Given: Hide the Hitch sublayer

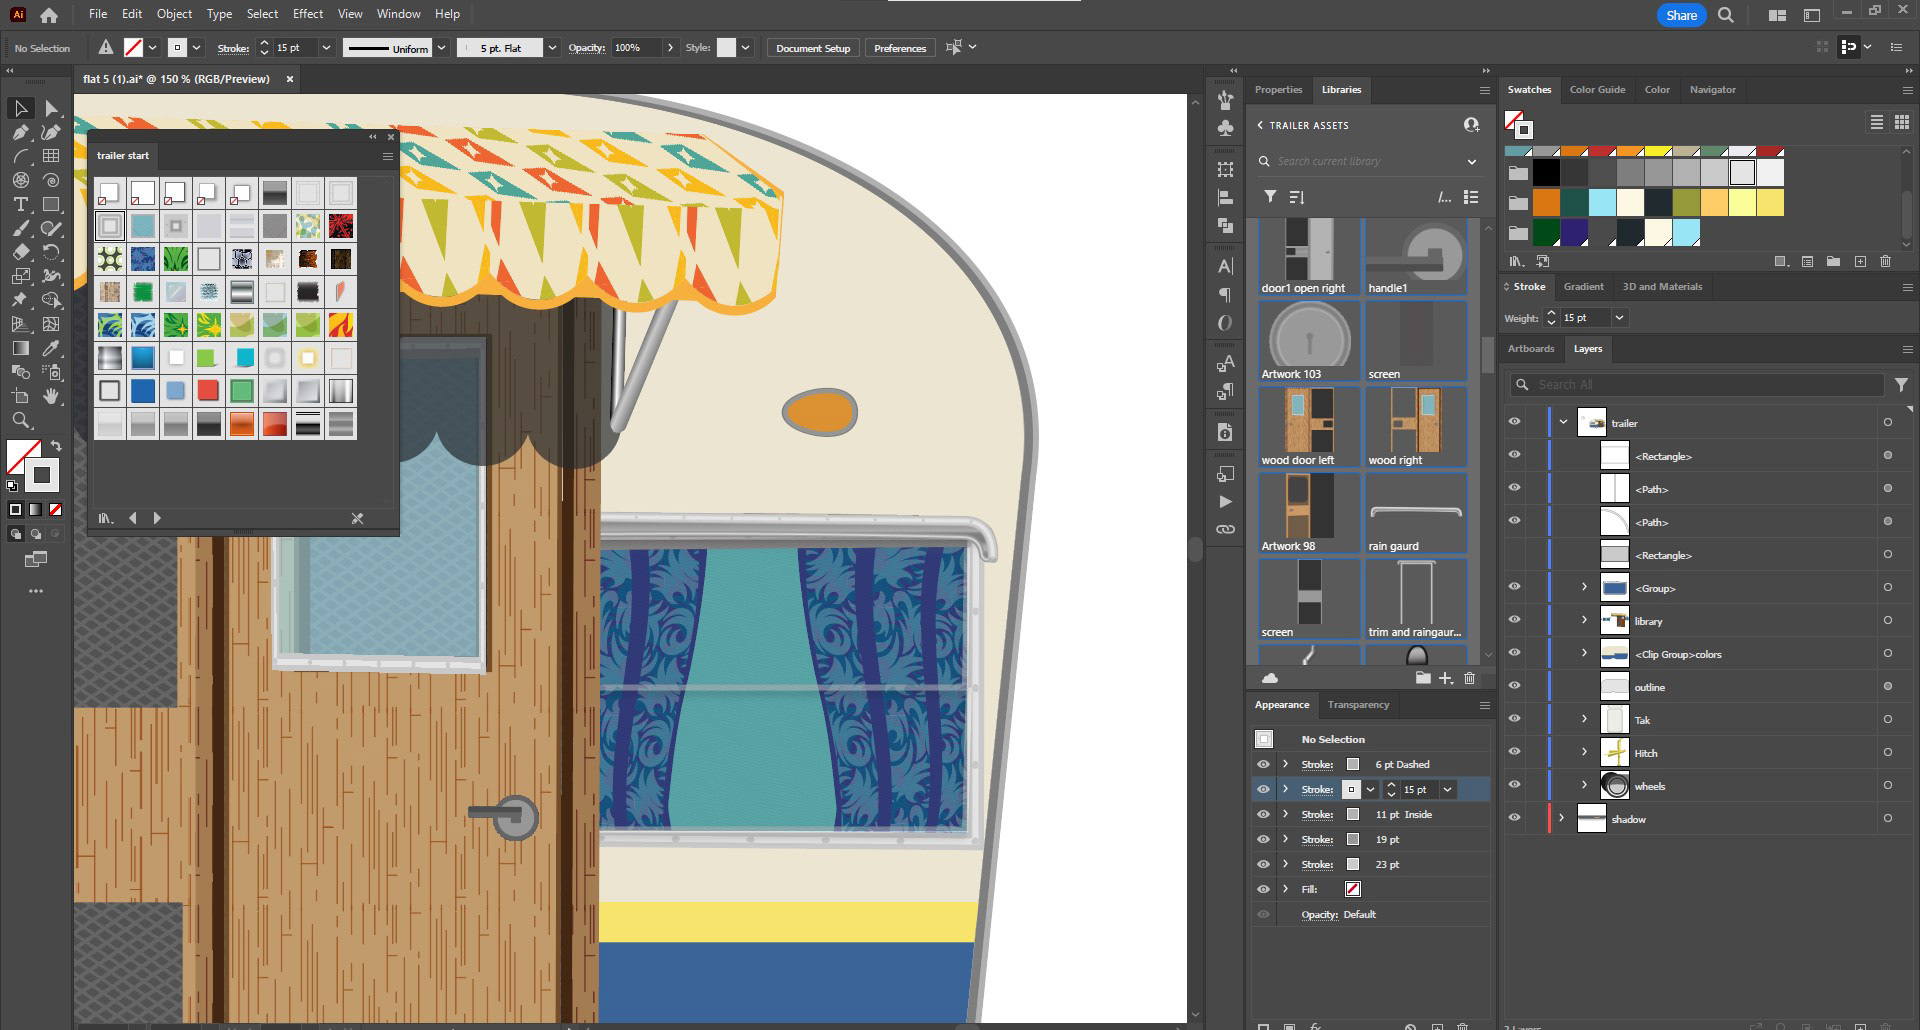Looking at the screenshot, I should [x=1514, y=752].
